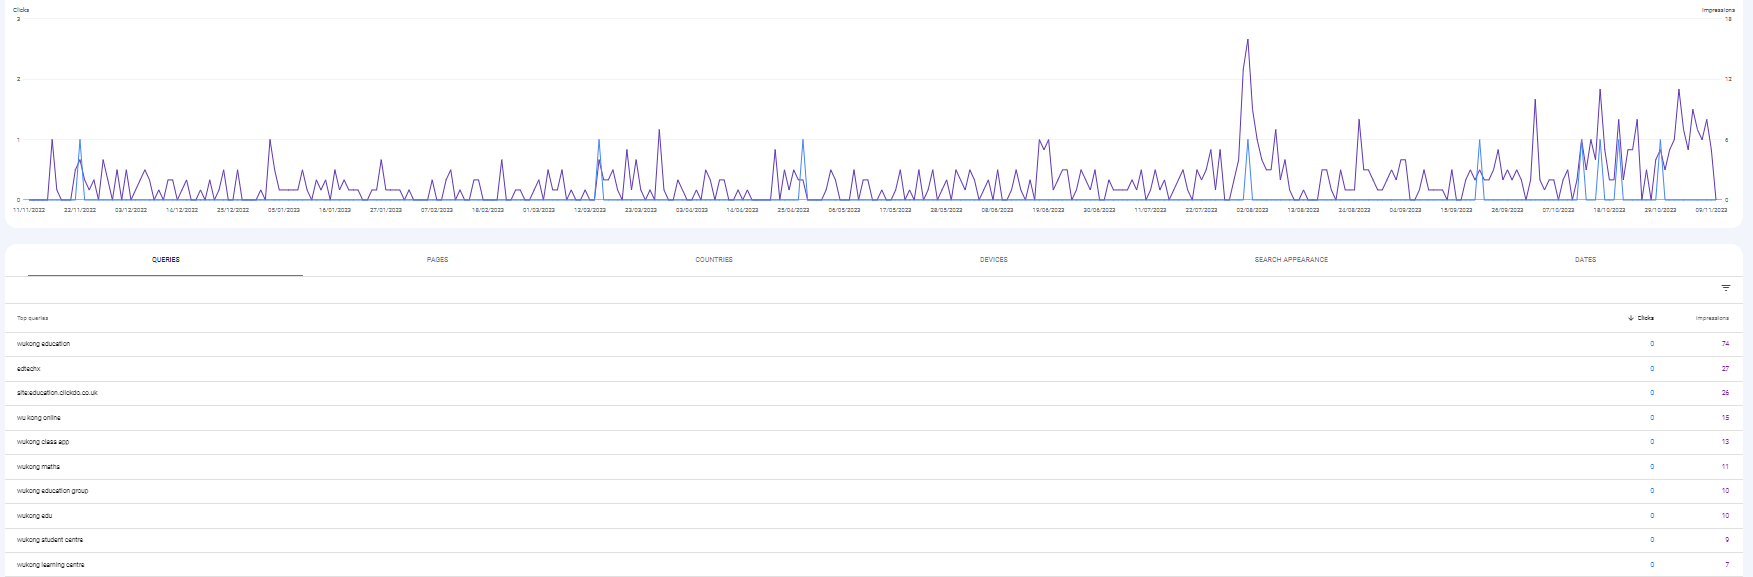Click the Clicks sort arrow
1753x577 pixels.
pyautogui.click(x=1631, y=318)
